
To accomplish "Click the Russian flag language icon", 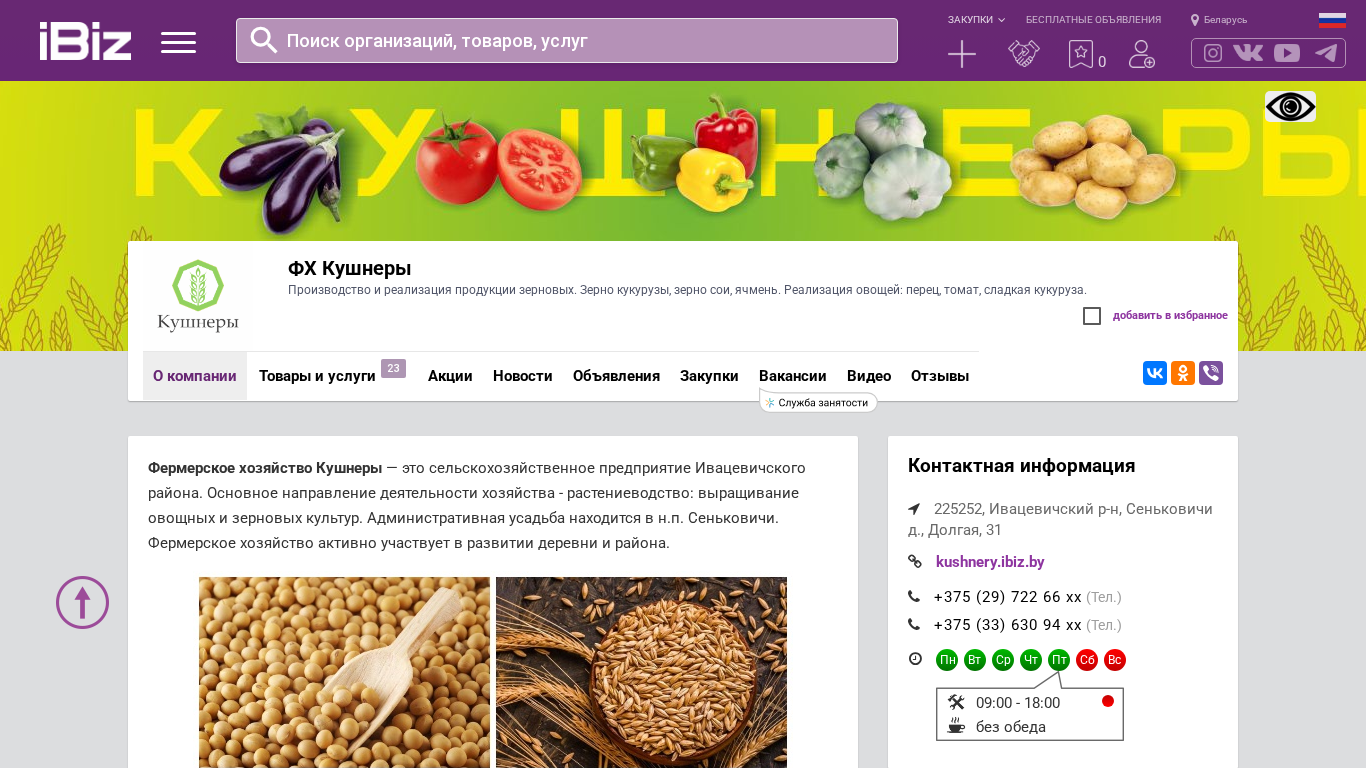I will (1332, 20).
